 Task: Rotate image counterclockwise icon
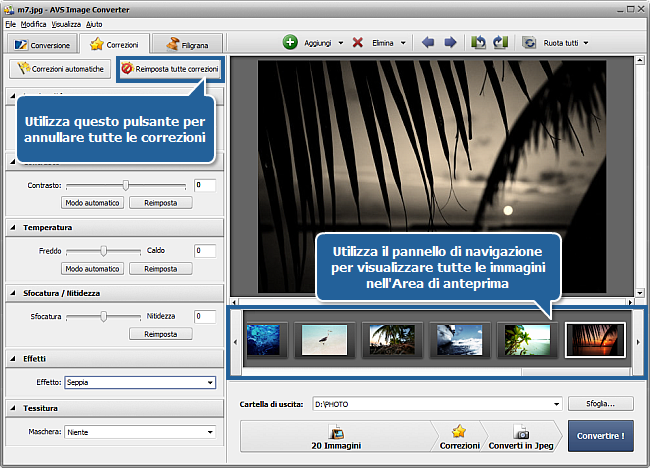[478, 43]
